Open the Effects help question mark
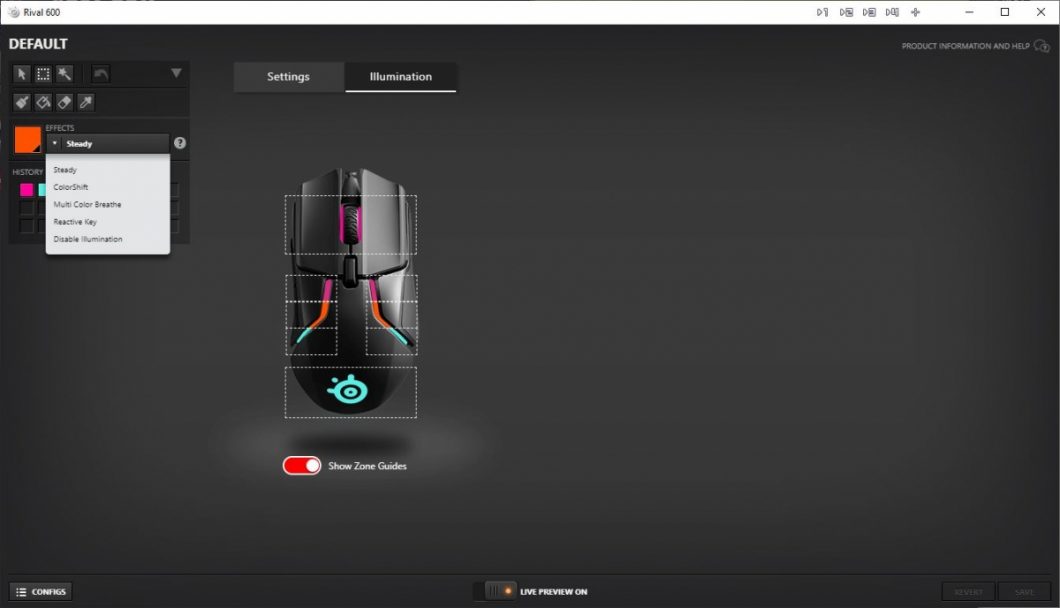Viewport: 1060px width, 608px height. [180, 142]
